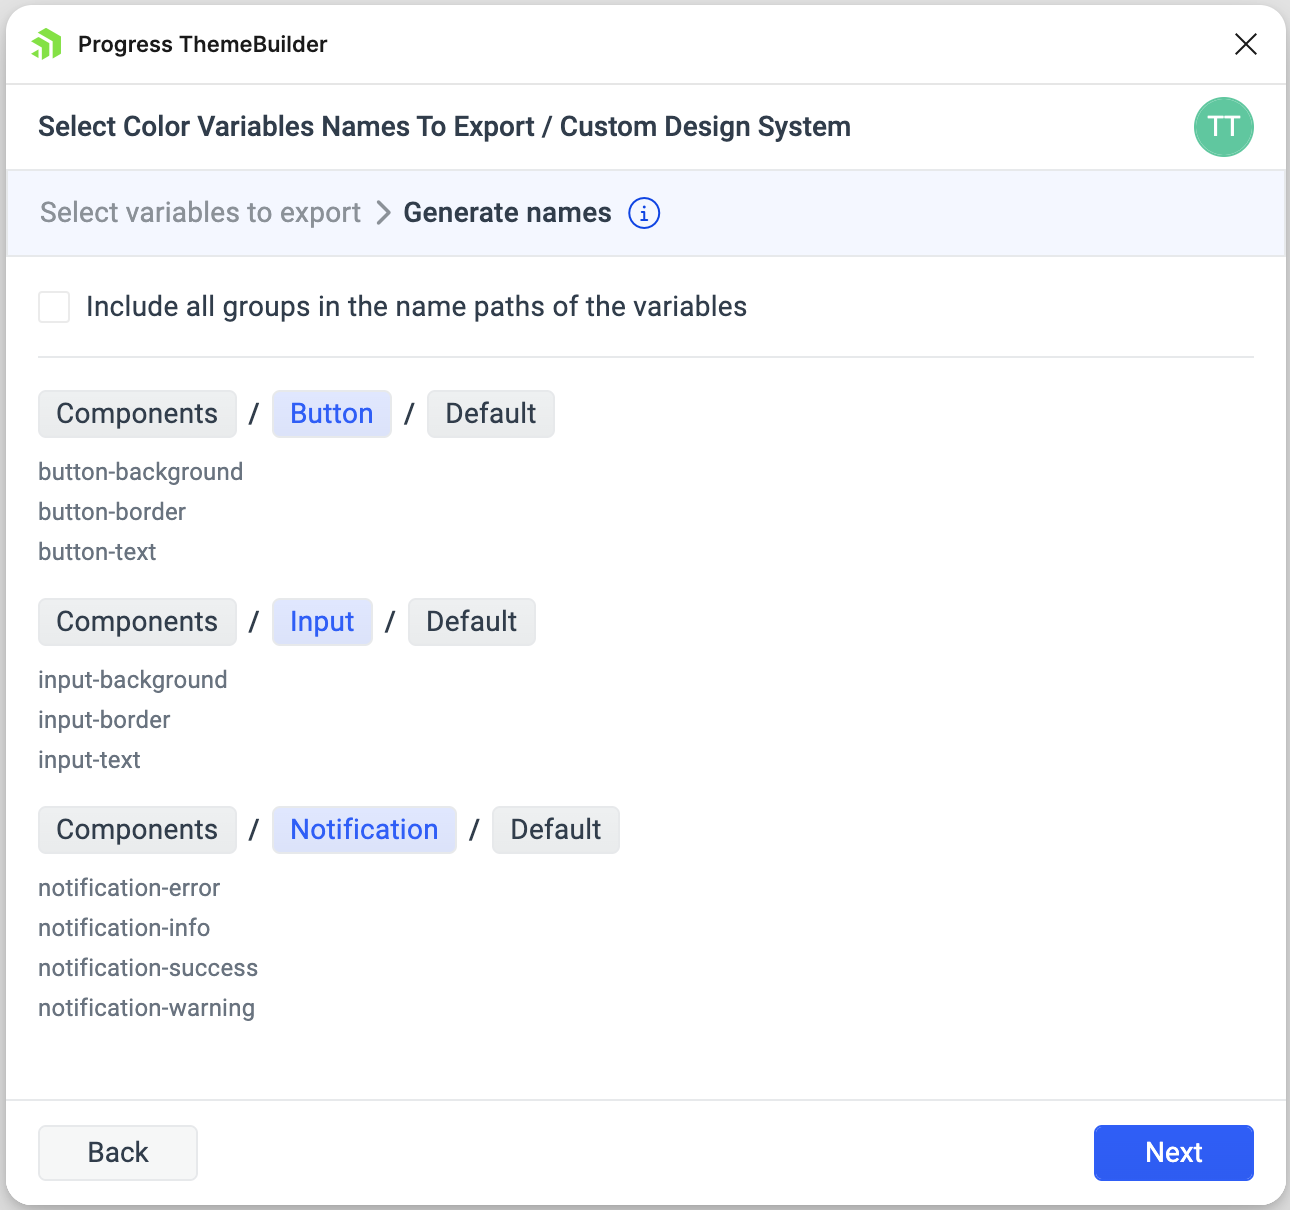The height and width of the screenshot is (1210, 1290).
Task: Toggle the Button group chip
Action: (331, 414)
